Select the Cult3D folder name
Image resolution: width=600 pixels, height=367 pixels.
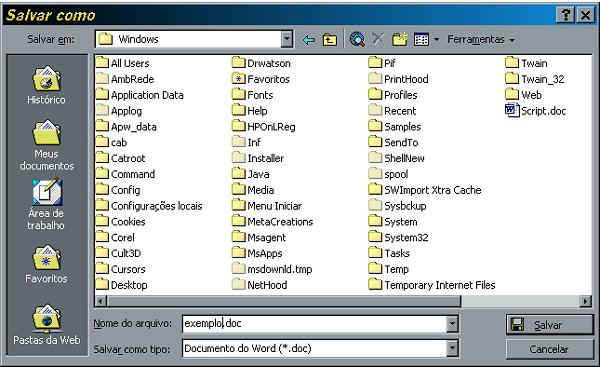126,253
